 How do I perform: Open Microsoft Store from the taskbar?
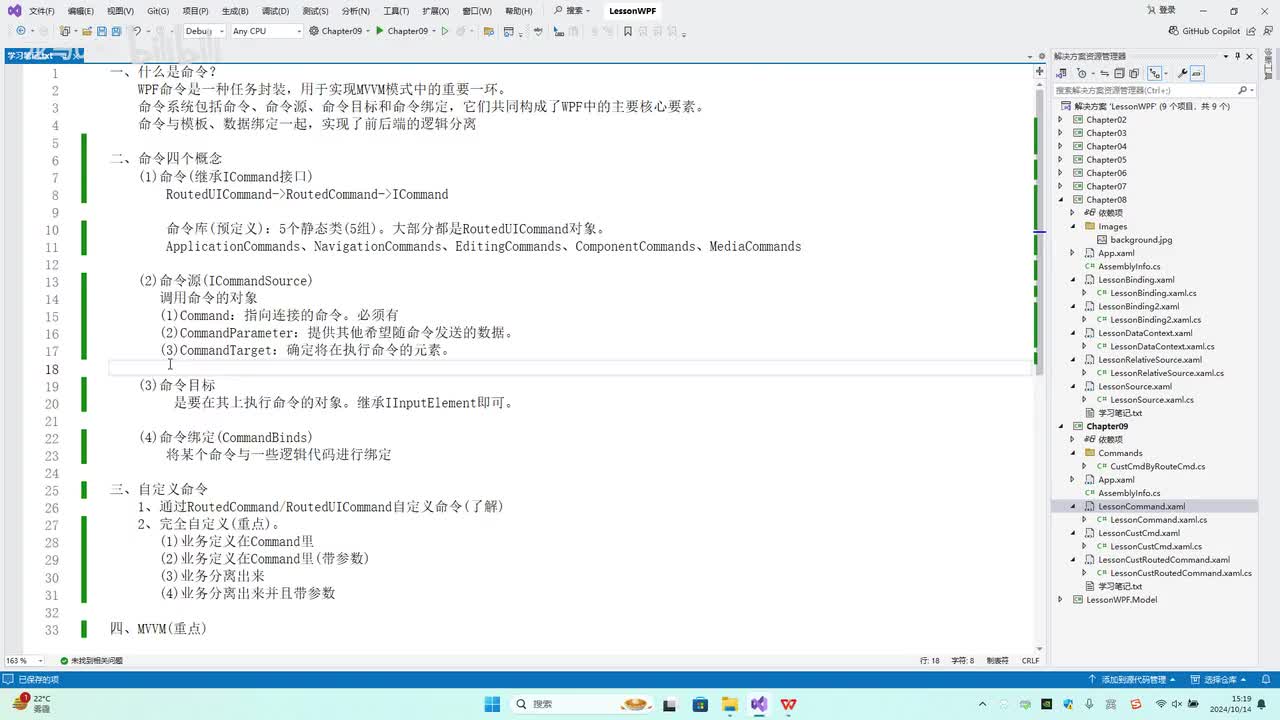click(x=699, y=704)
